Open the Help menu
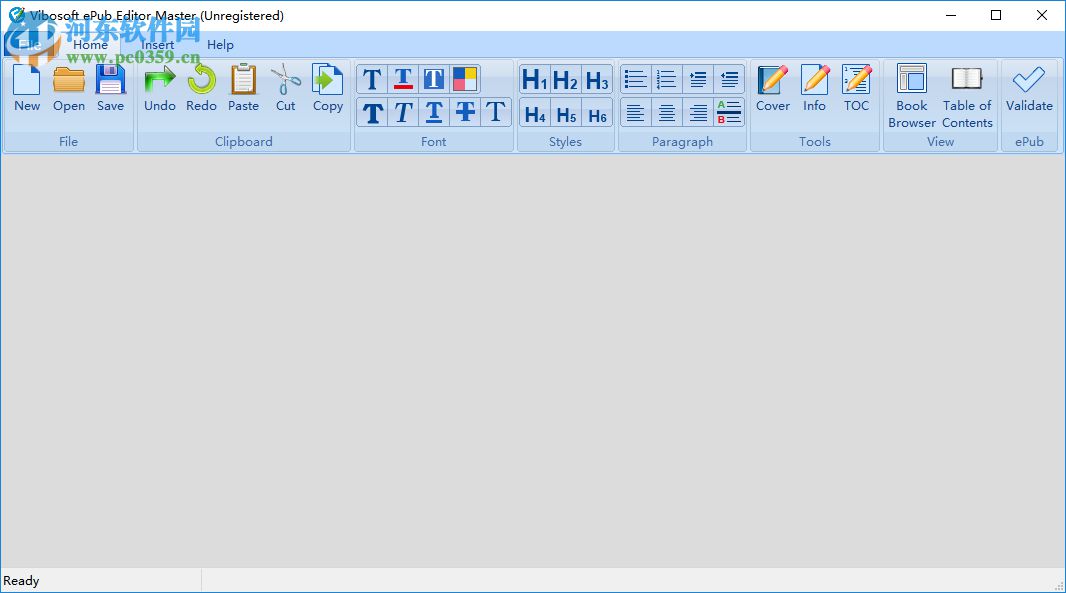Viewport: 1066px width, 593px height. tap(220, 44)
